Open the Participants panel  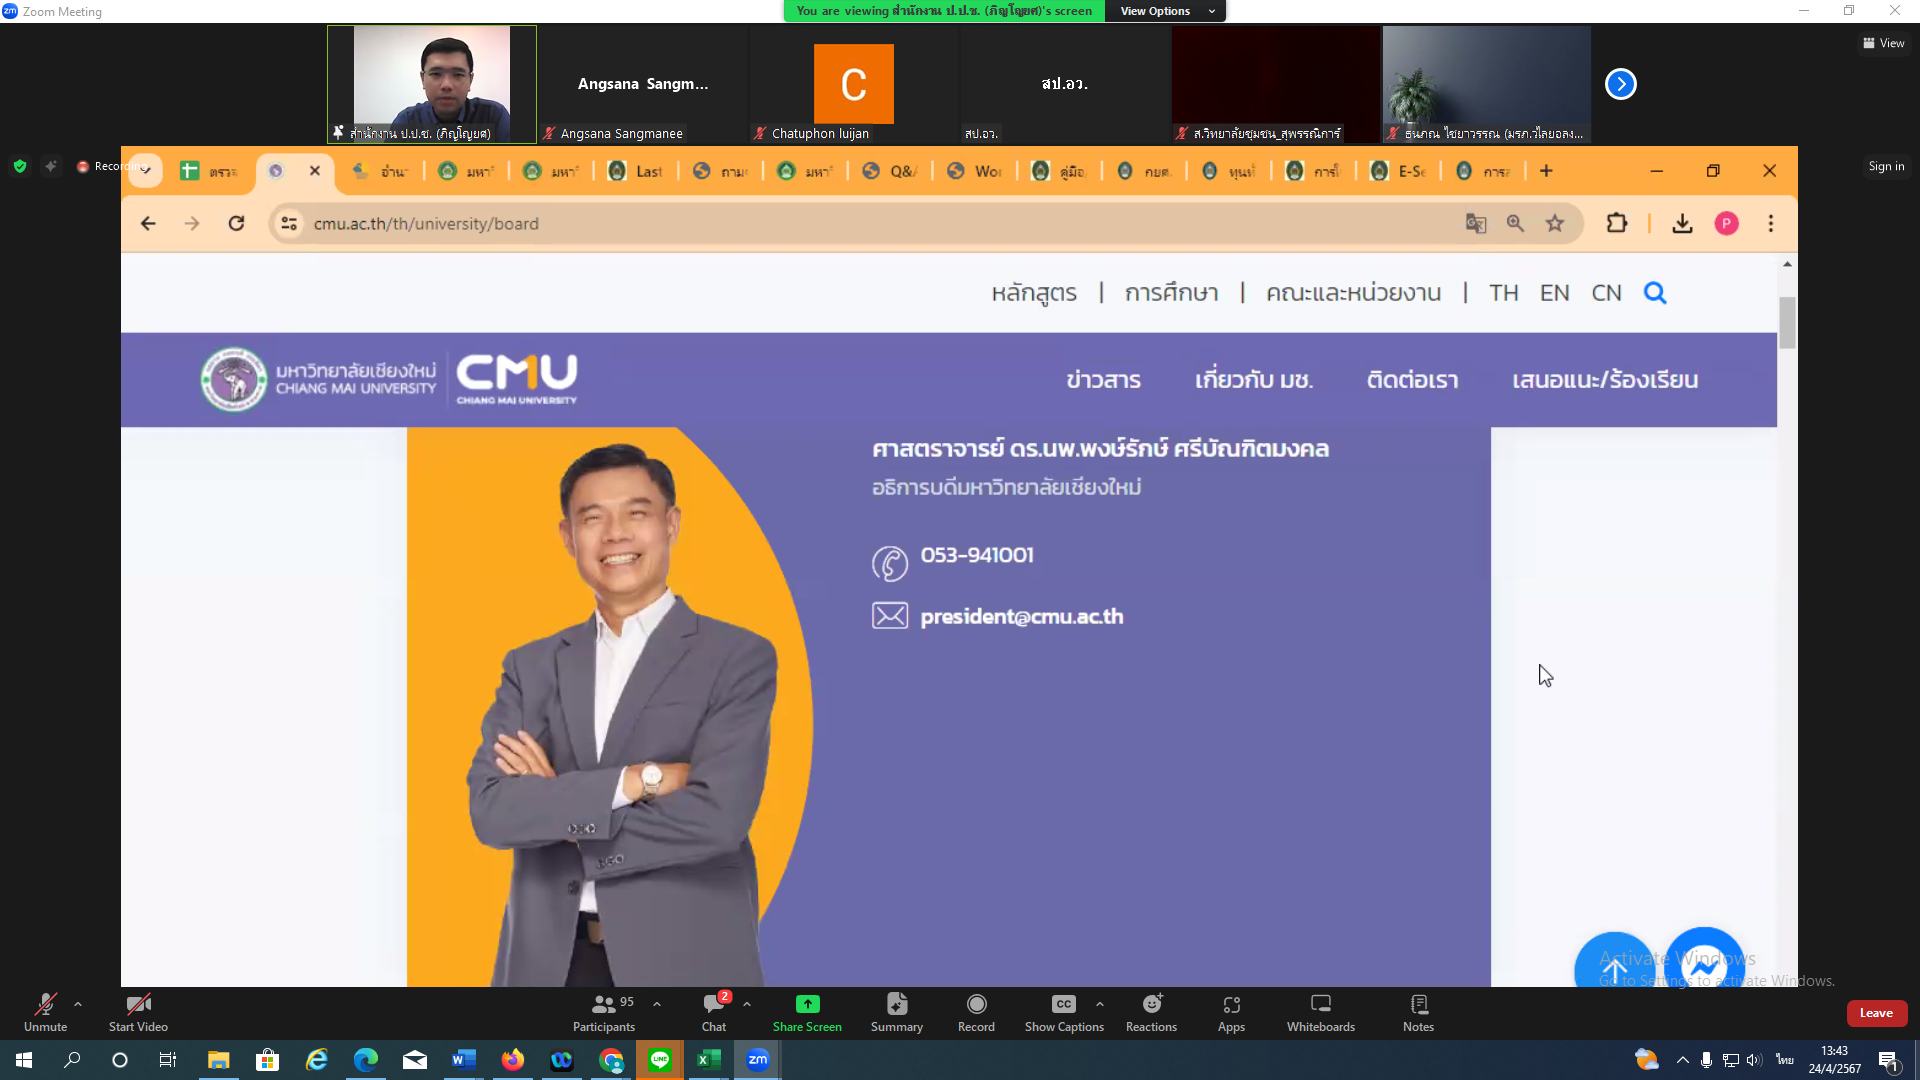603,1012
